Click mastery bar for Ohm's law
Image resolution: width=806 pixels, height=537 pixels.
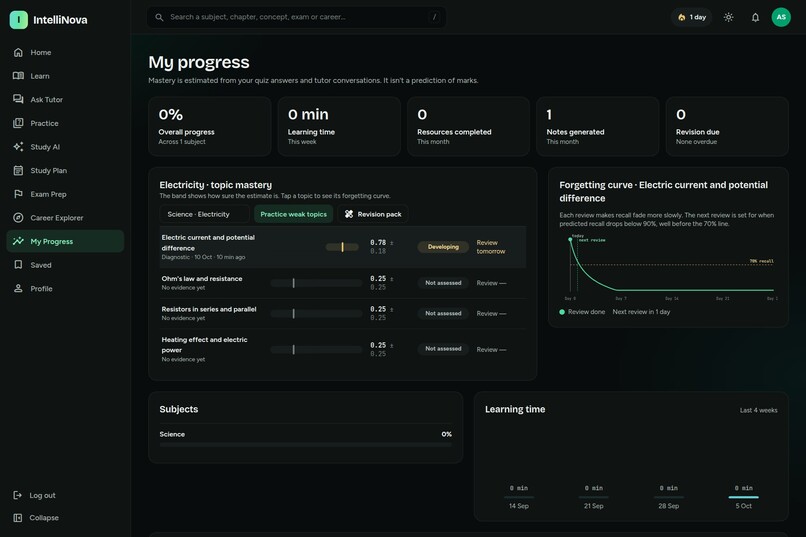click(x=316, y=283)
